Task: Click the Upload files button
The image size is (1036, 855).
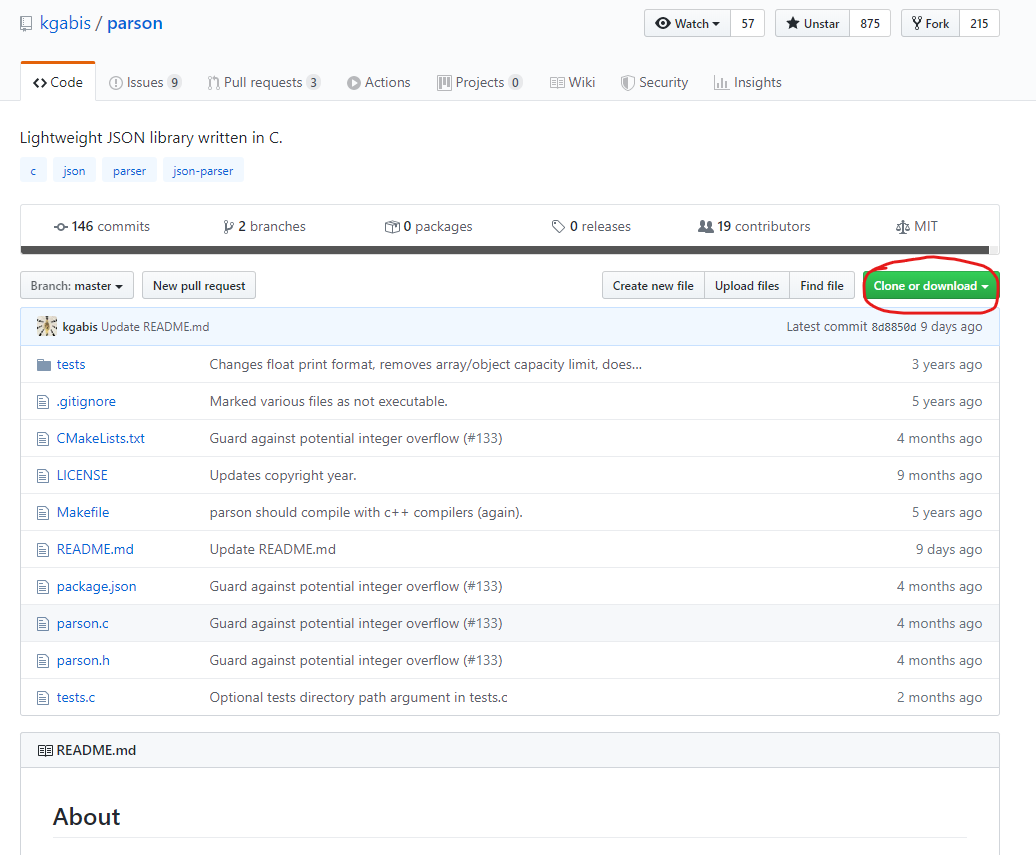Action: click(x=747, y=285)
